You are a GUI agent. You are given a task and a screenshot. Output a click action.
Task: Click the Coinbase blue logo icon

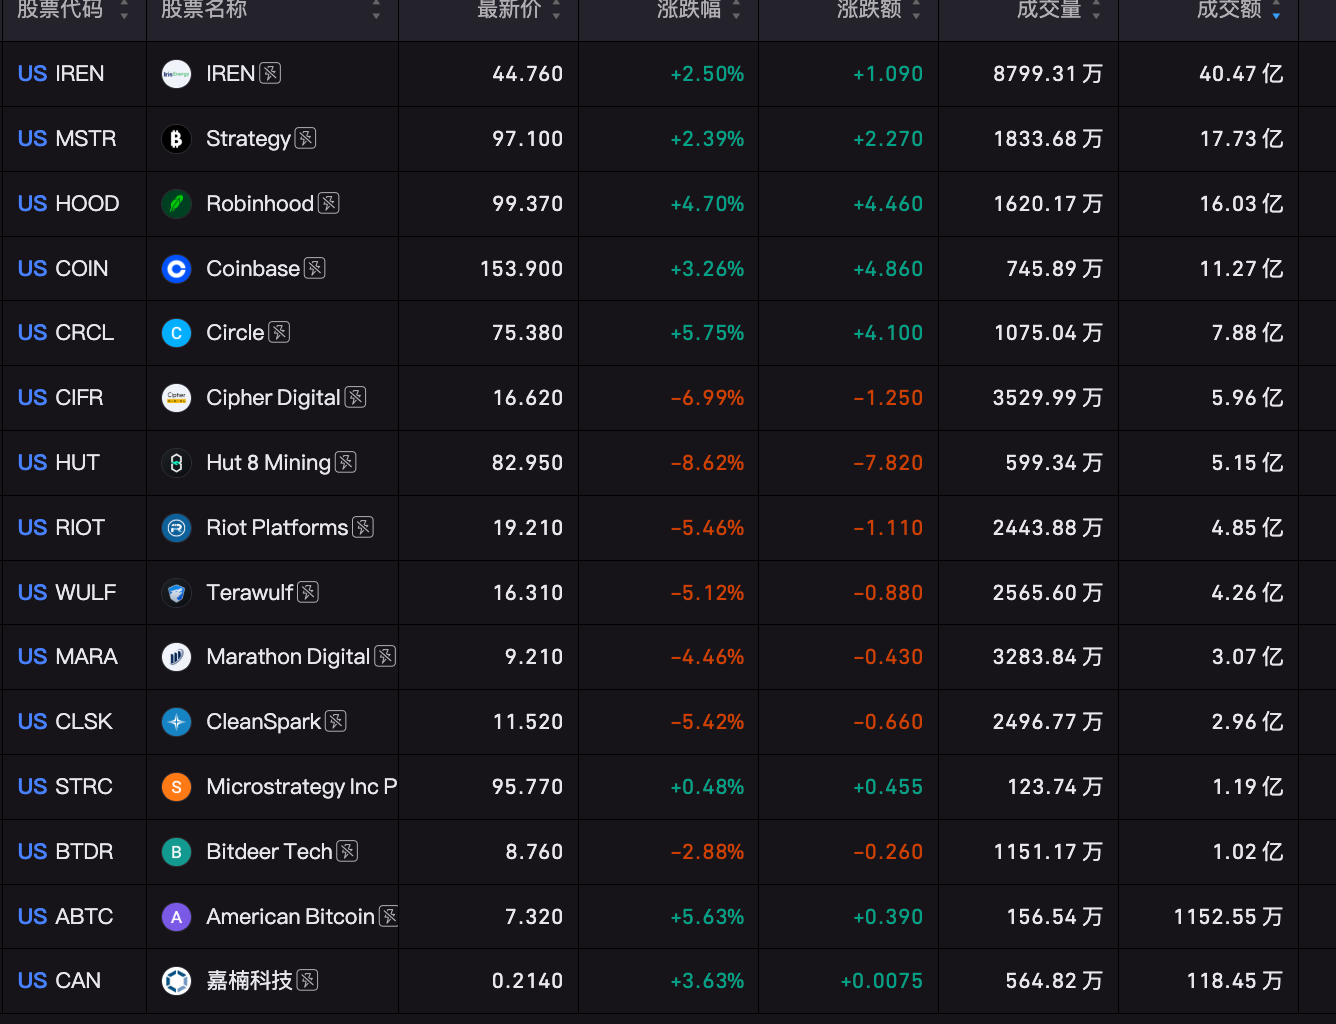176,269
